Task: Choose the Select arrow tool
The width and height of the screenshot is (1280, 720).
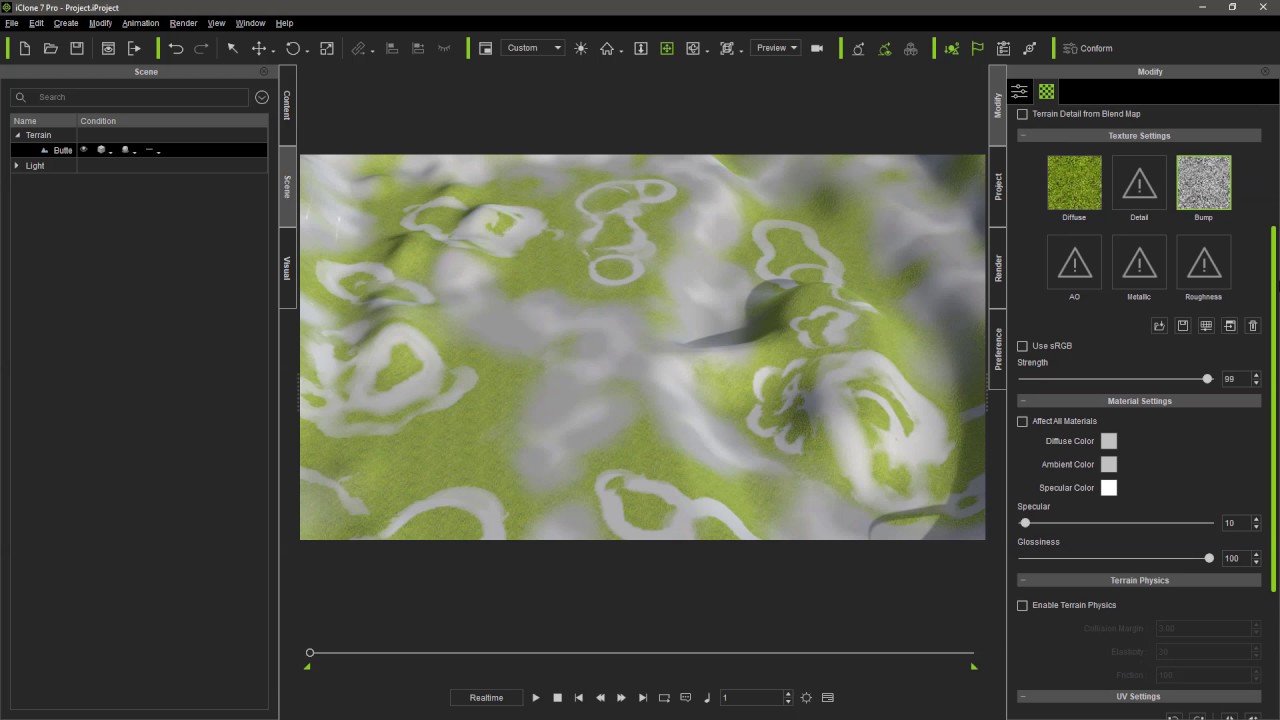Action: (x=232, y=48)
